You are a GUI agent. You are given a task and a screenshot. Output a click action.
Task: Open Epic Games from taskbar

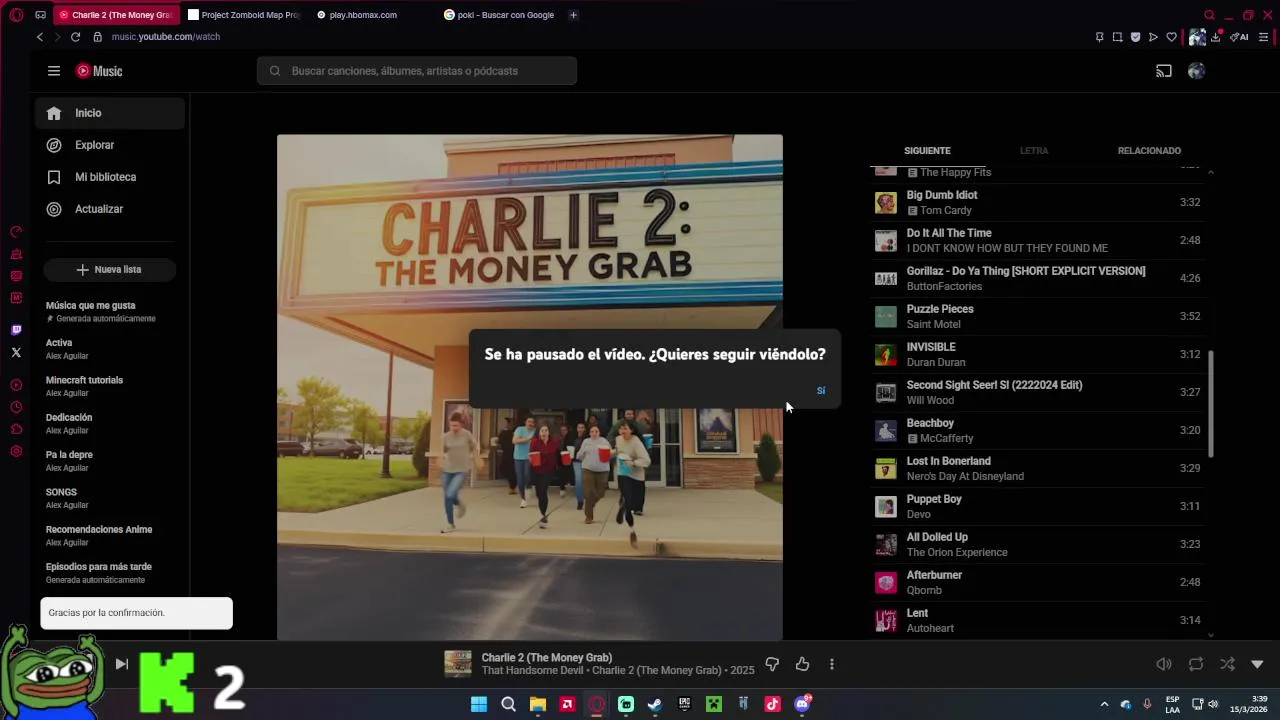pos(684,704)
